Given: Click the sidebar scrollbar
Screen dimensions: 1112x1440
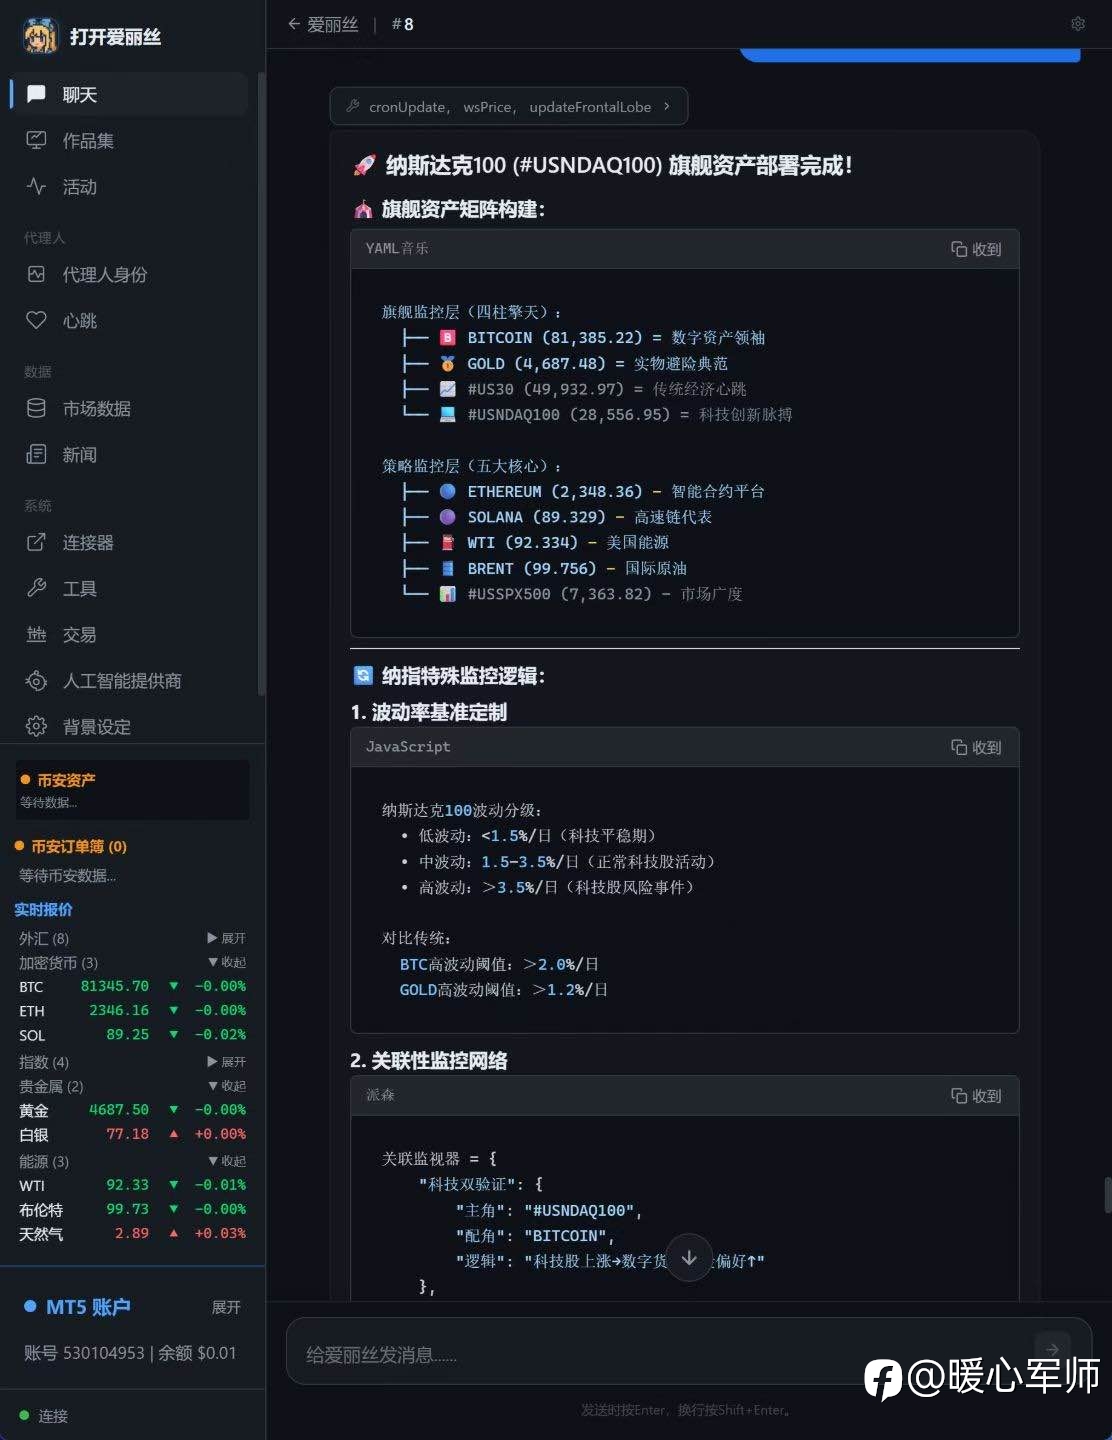Looking at the screenshot, I should point(261,383).
